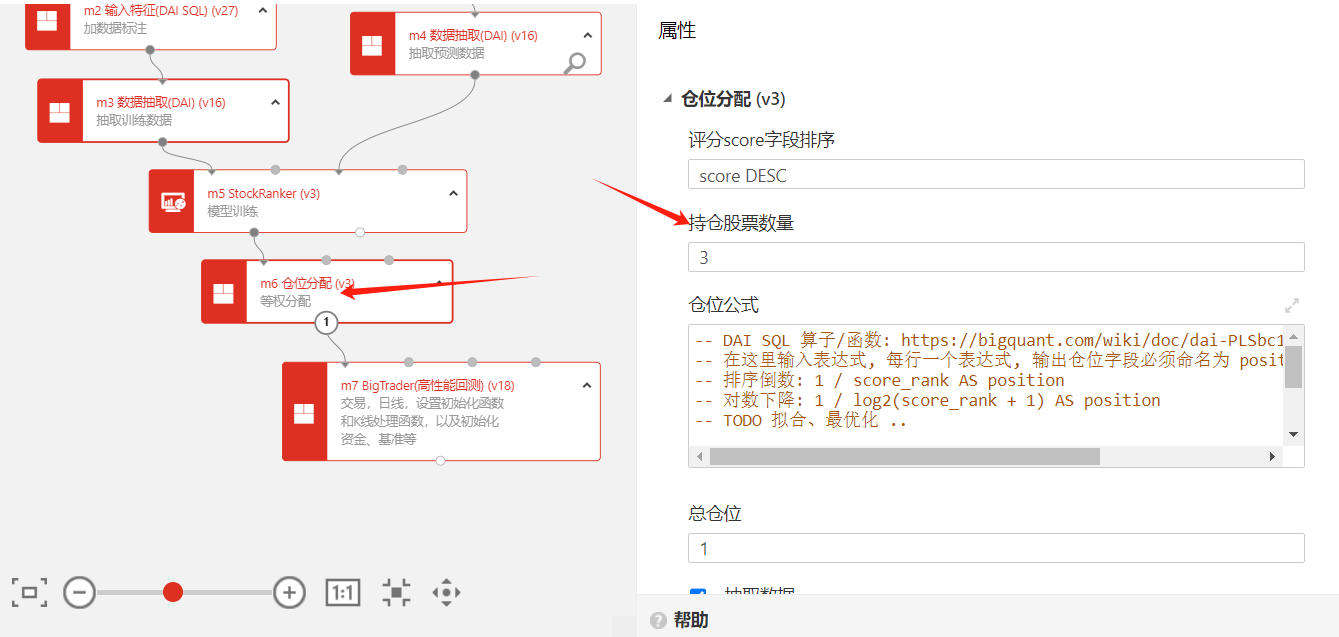Click the fit-to-screen icon in zoom toolbar

(29, 593)
